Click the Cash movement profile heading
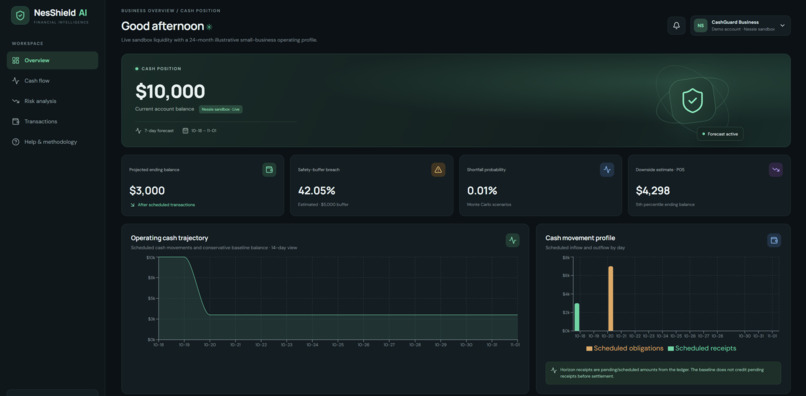The height and width of the screenshot is (396, 806). [580, 238]
